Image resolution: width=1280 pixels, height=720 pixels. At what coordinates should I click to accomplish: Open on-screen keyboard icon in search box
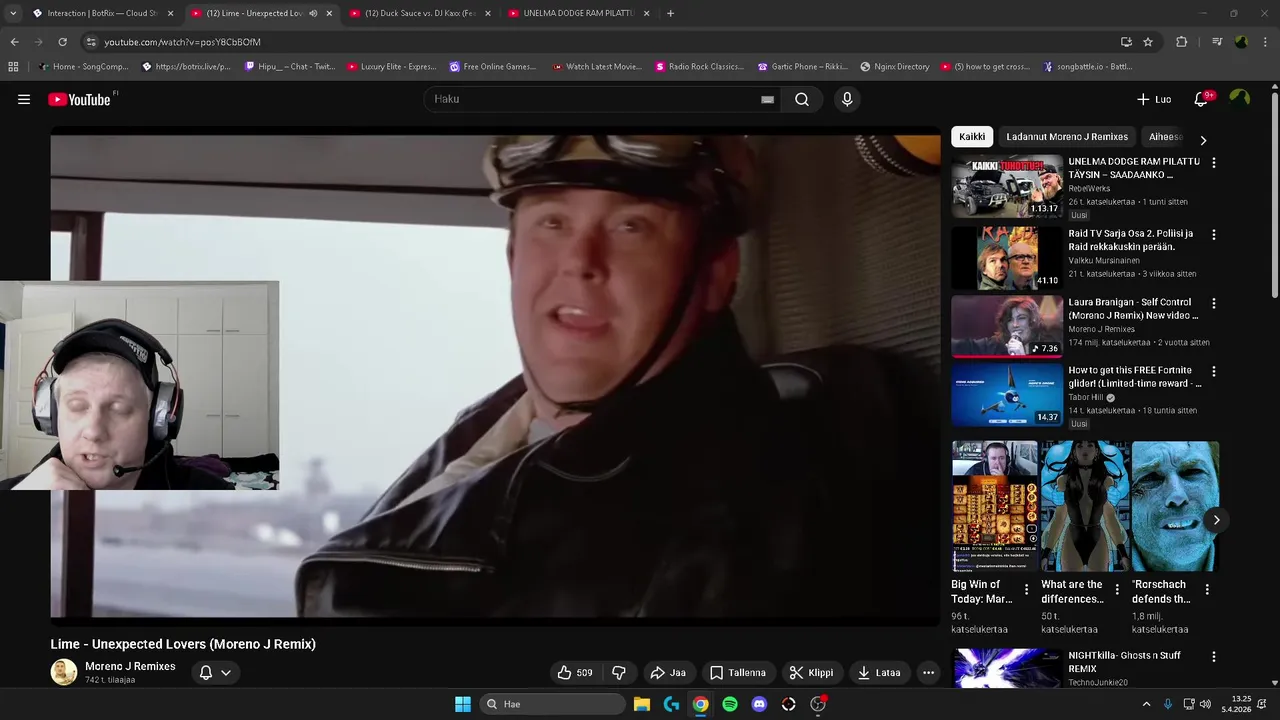767,99
